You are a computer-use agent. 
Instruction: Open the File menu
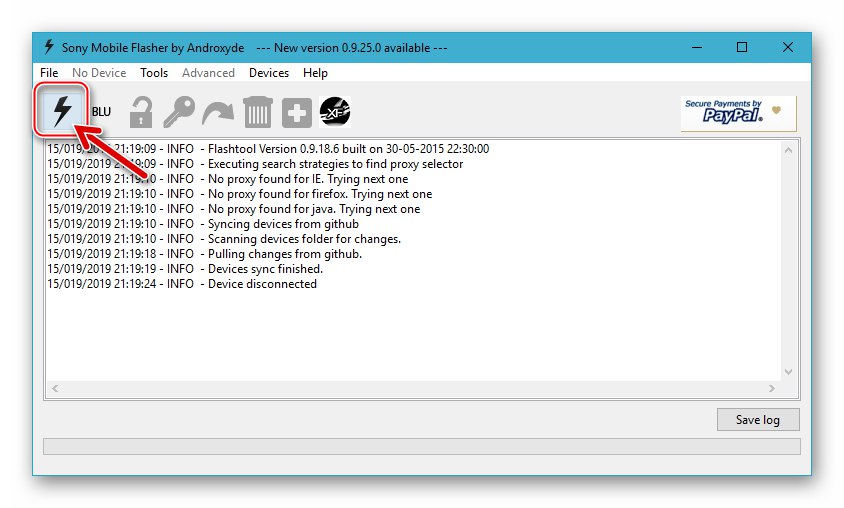pyautogui.click(x=49, y=73)
